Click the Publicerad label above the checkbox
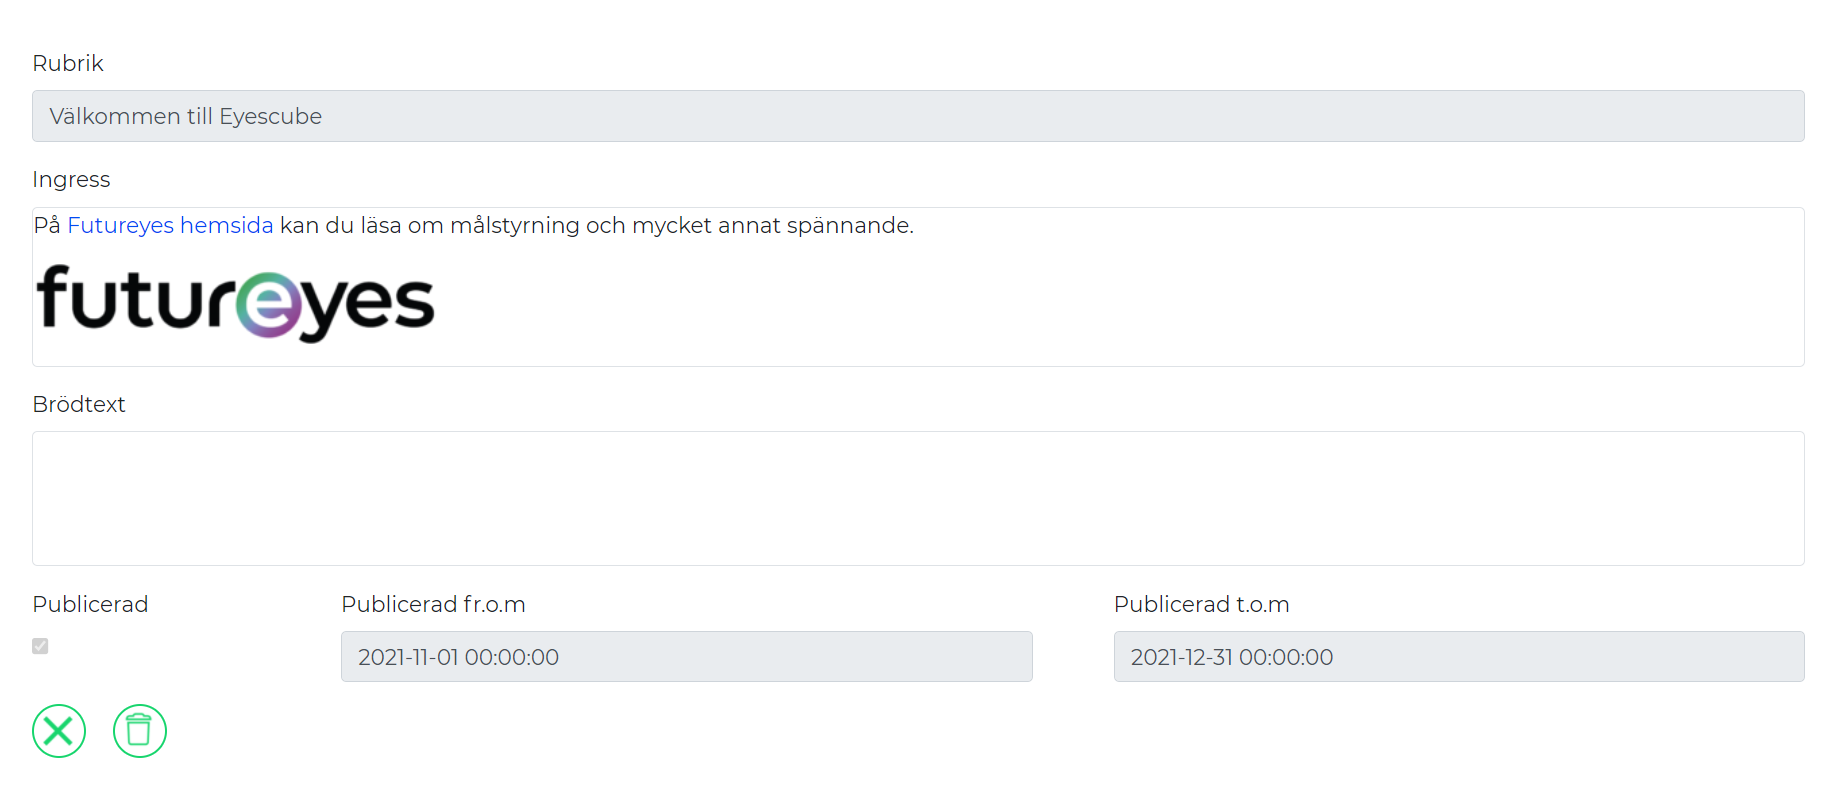Image resolution: width=1839 pixels, height=797 pixels. tap(90, 604)
